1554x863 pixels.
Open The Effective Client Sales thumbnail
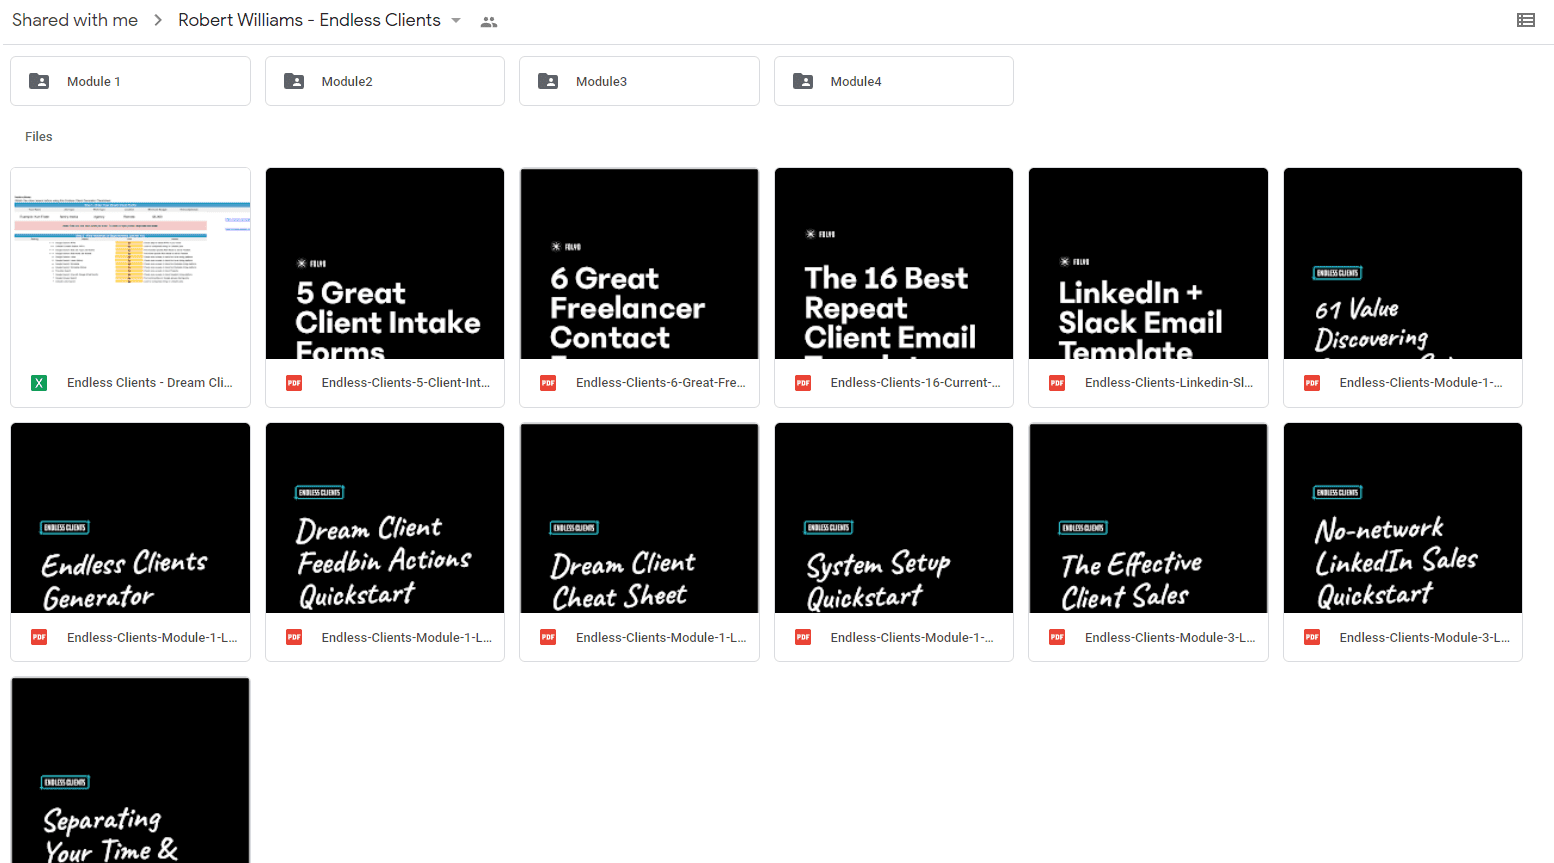(1148, 518)
